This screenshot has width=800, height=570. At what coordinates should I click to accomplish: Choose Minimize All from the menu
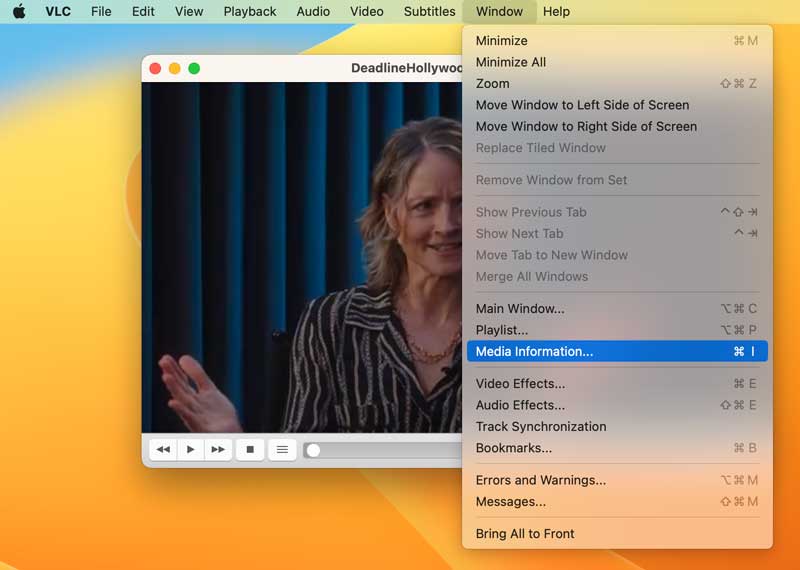point(511,62)
